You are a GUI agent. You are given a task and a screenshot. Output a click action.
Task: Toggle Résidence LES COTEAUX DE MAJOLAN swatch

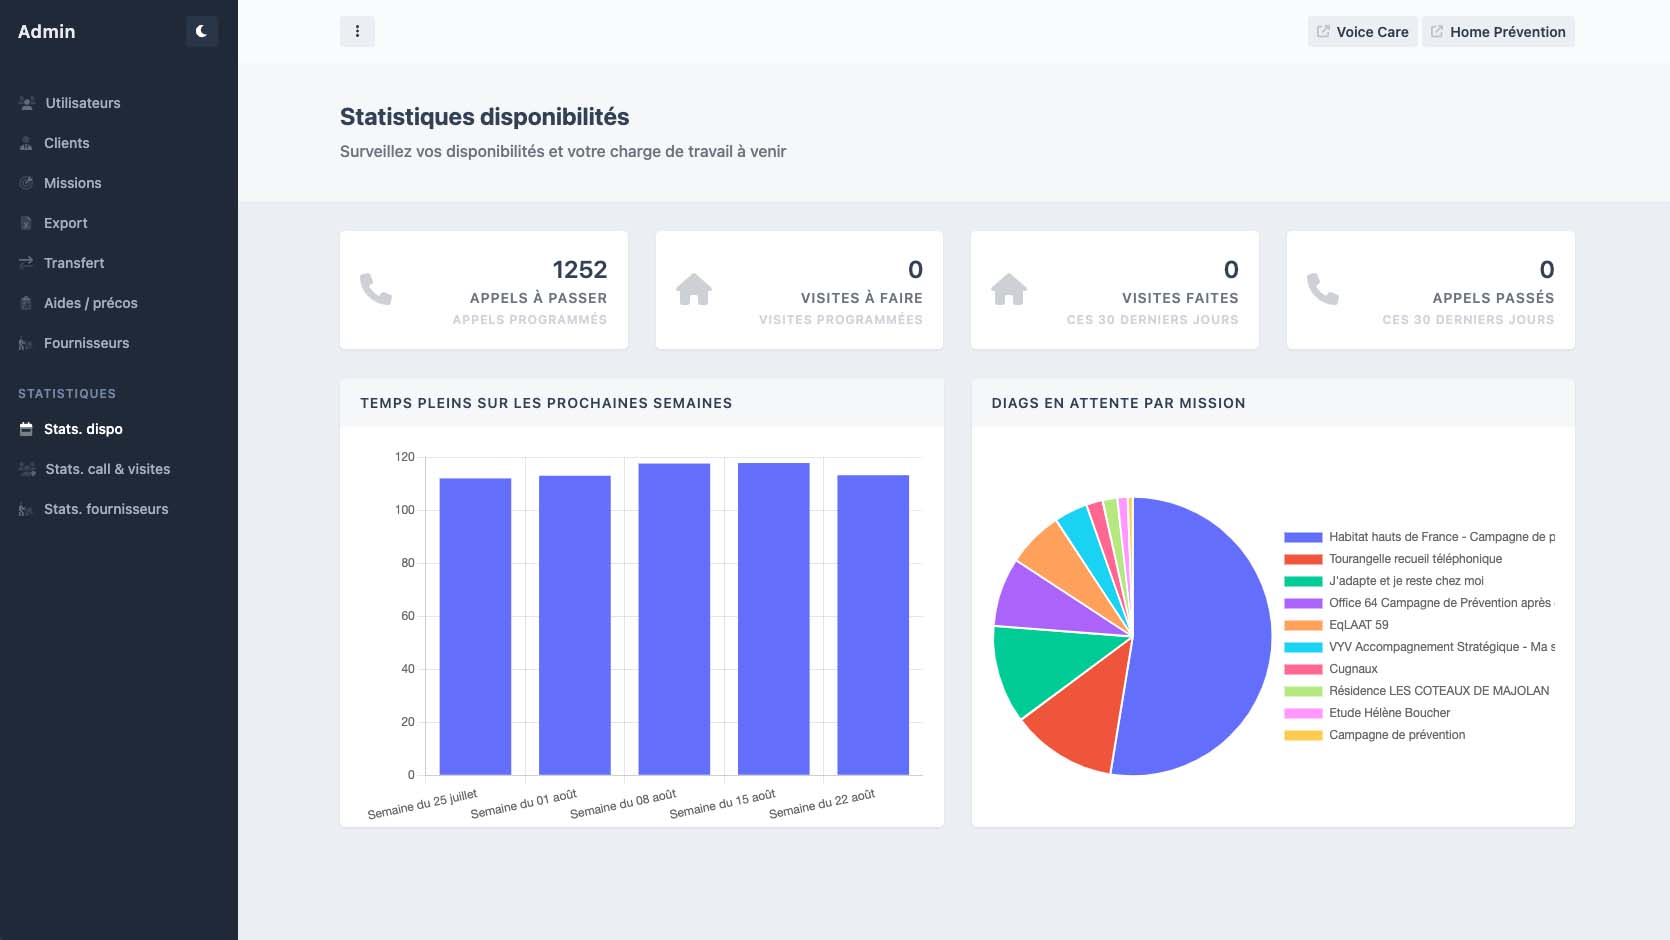click(x=1303, y=691)
